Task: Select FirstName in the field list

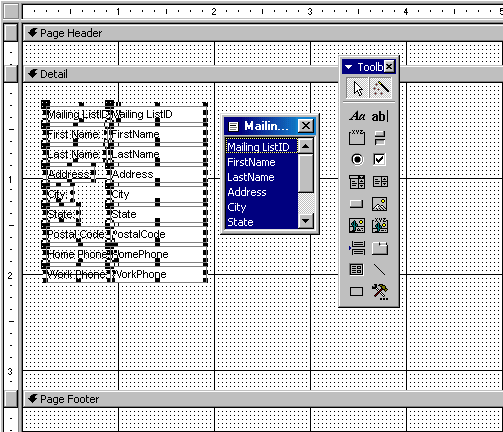Action: (x=261, y=162)
